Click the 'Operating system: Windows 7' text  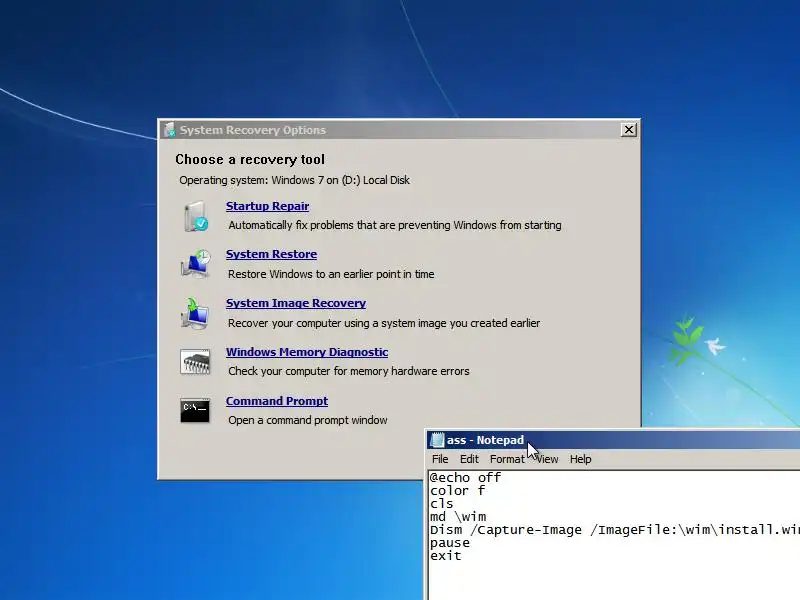[294, 180]
